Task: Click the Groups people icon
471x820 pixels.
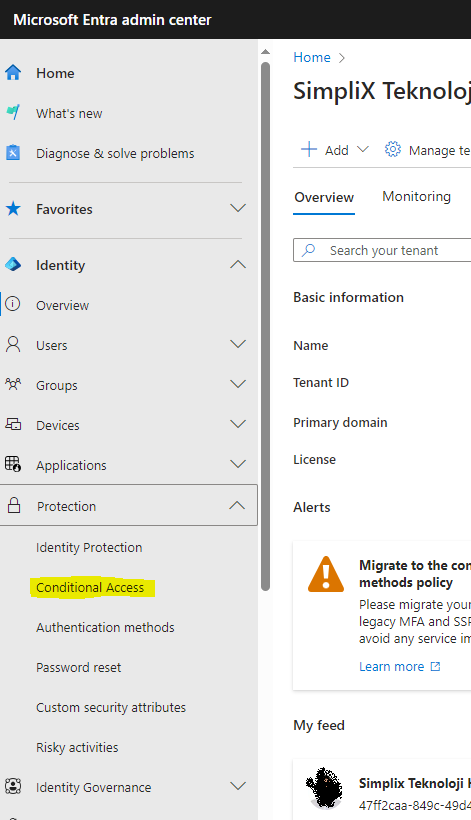Action: tap(13, 384)
